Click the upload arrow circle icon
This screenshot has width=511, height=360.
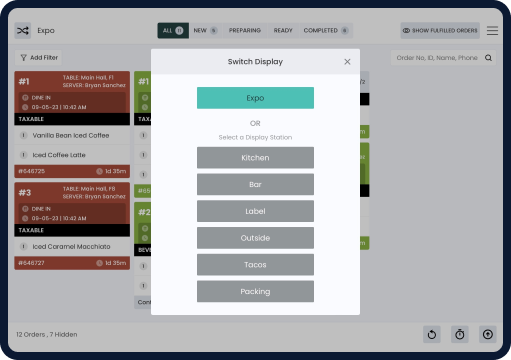488,334
